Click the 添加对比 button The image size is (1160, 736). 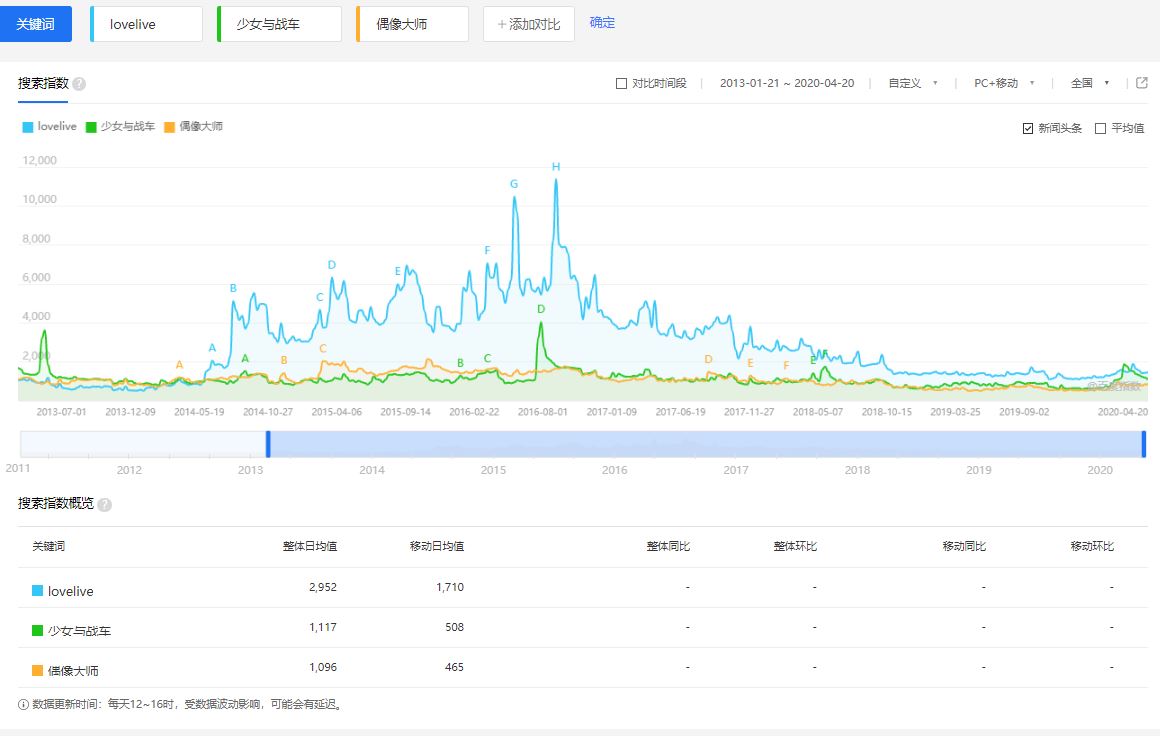click(x=529, y=24)
